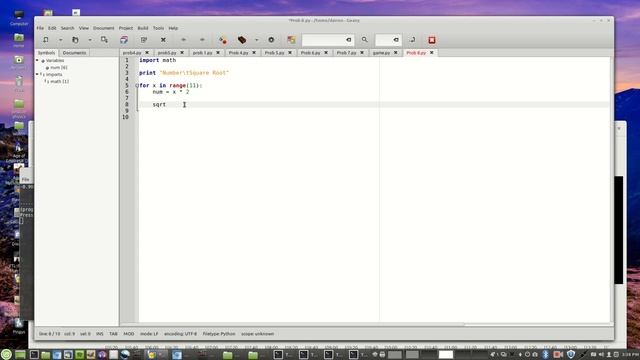Switch to the Prob 4.py editor tab
The height and width of the screenshot is (360, 640).
click(238, 53)
